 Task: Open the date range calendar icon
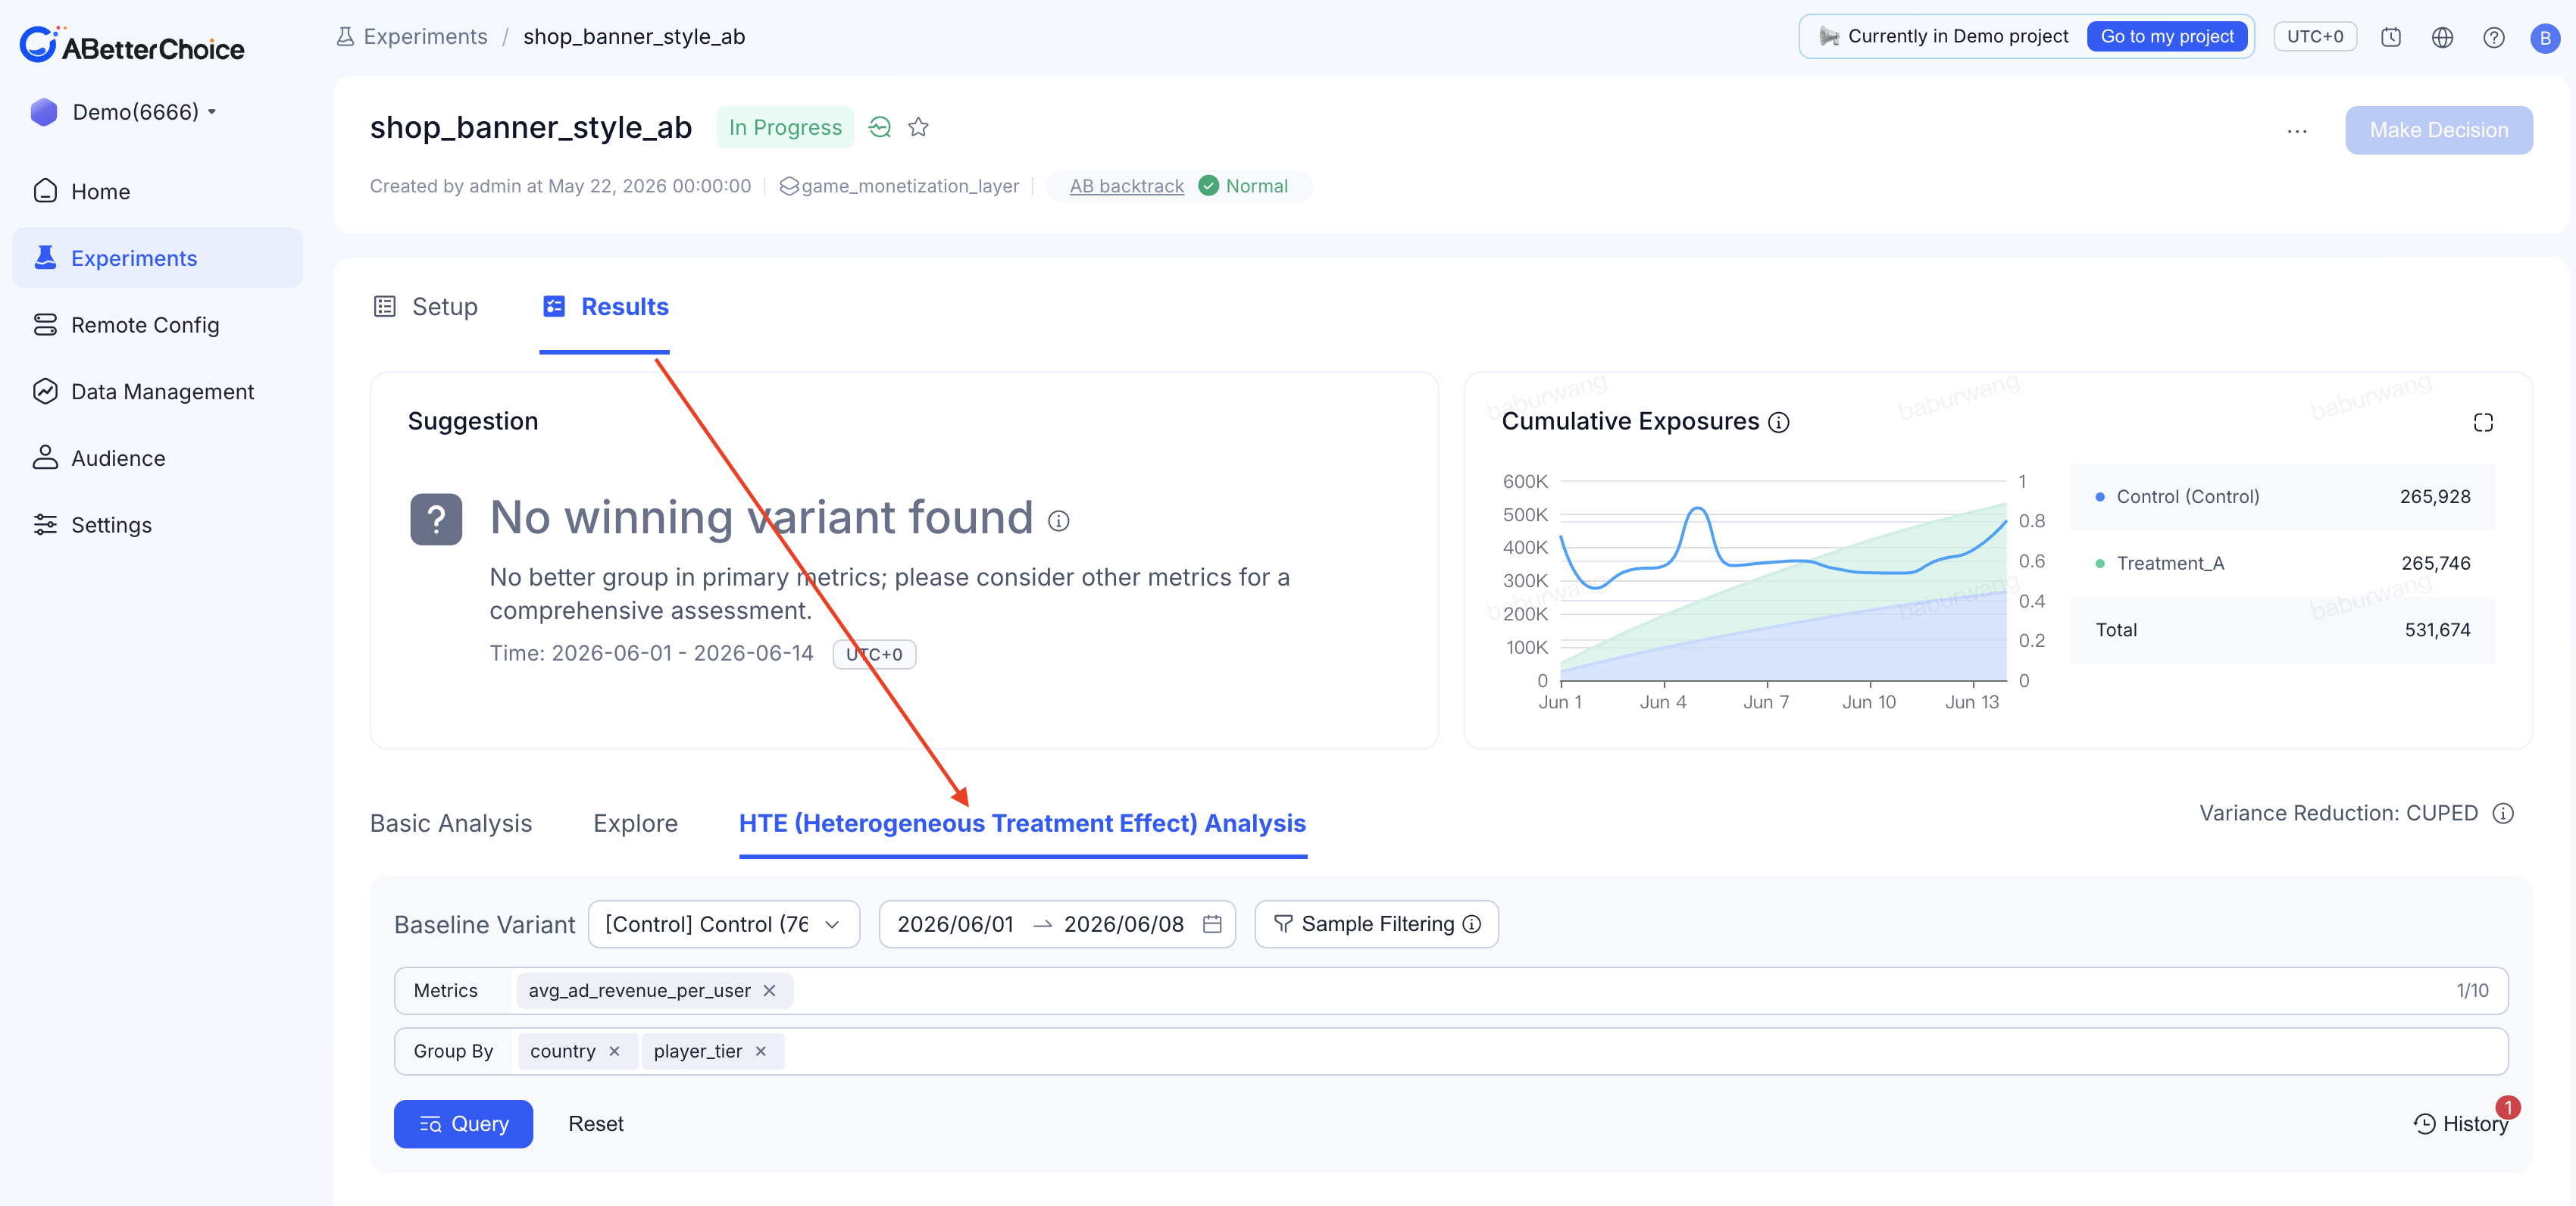click(x=1212, y=924)
